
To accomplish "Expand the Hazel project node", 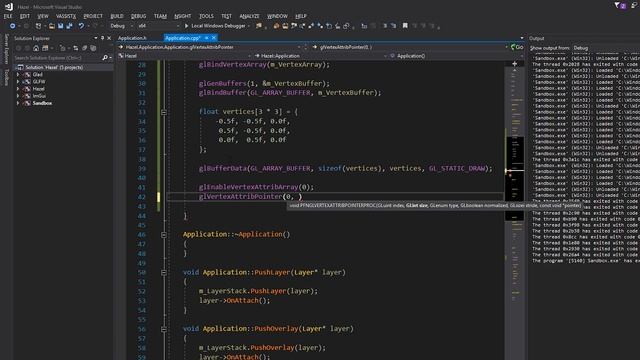I will pyautogui.click(x=18, y=89).
